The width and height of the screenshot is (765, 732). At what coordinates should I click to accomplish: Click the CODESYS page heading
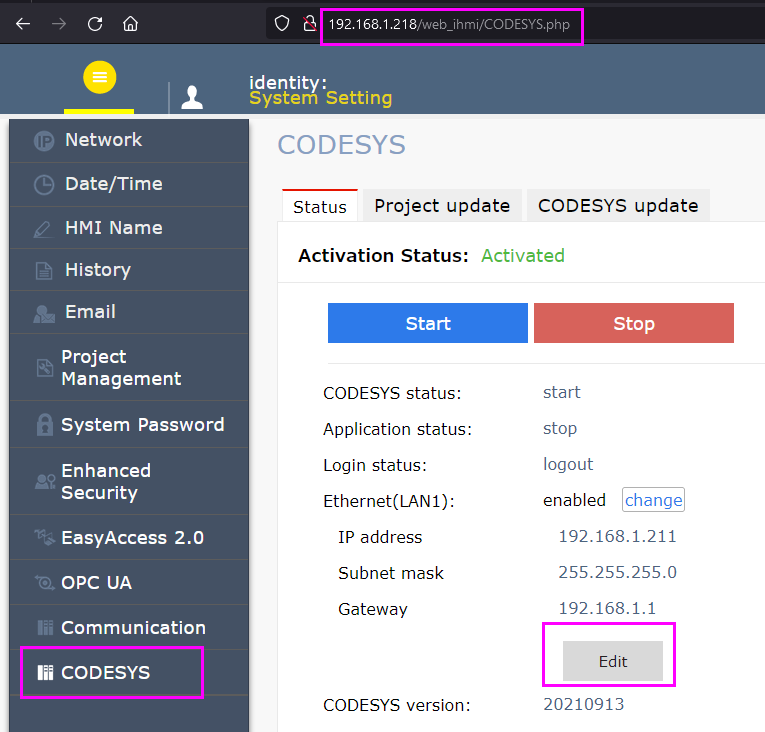(x=342, y=145)
